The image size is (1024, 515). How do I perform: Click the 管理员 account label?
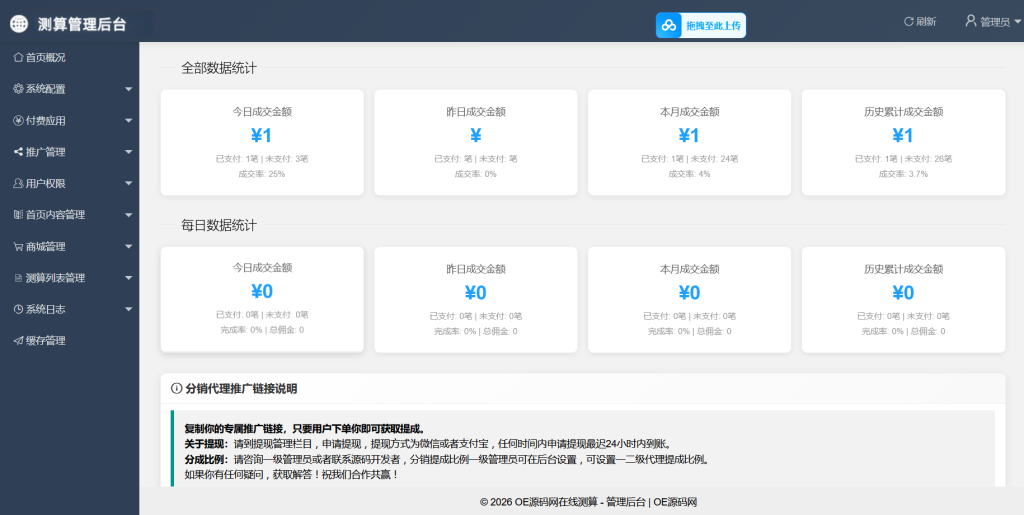[995, 22]
